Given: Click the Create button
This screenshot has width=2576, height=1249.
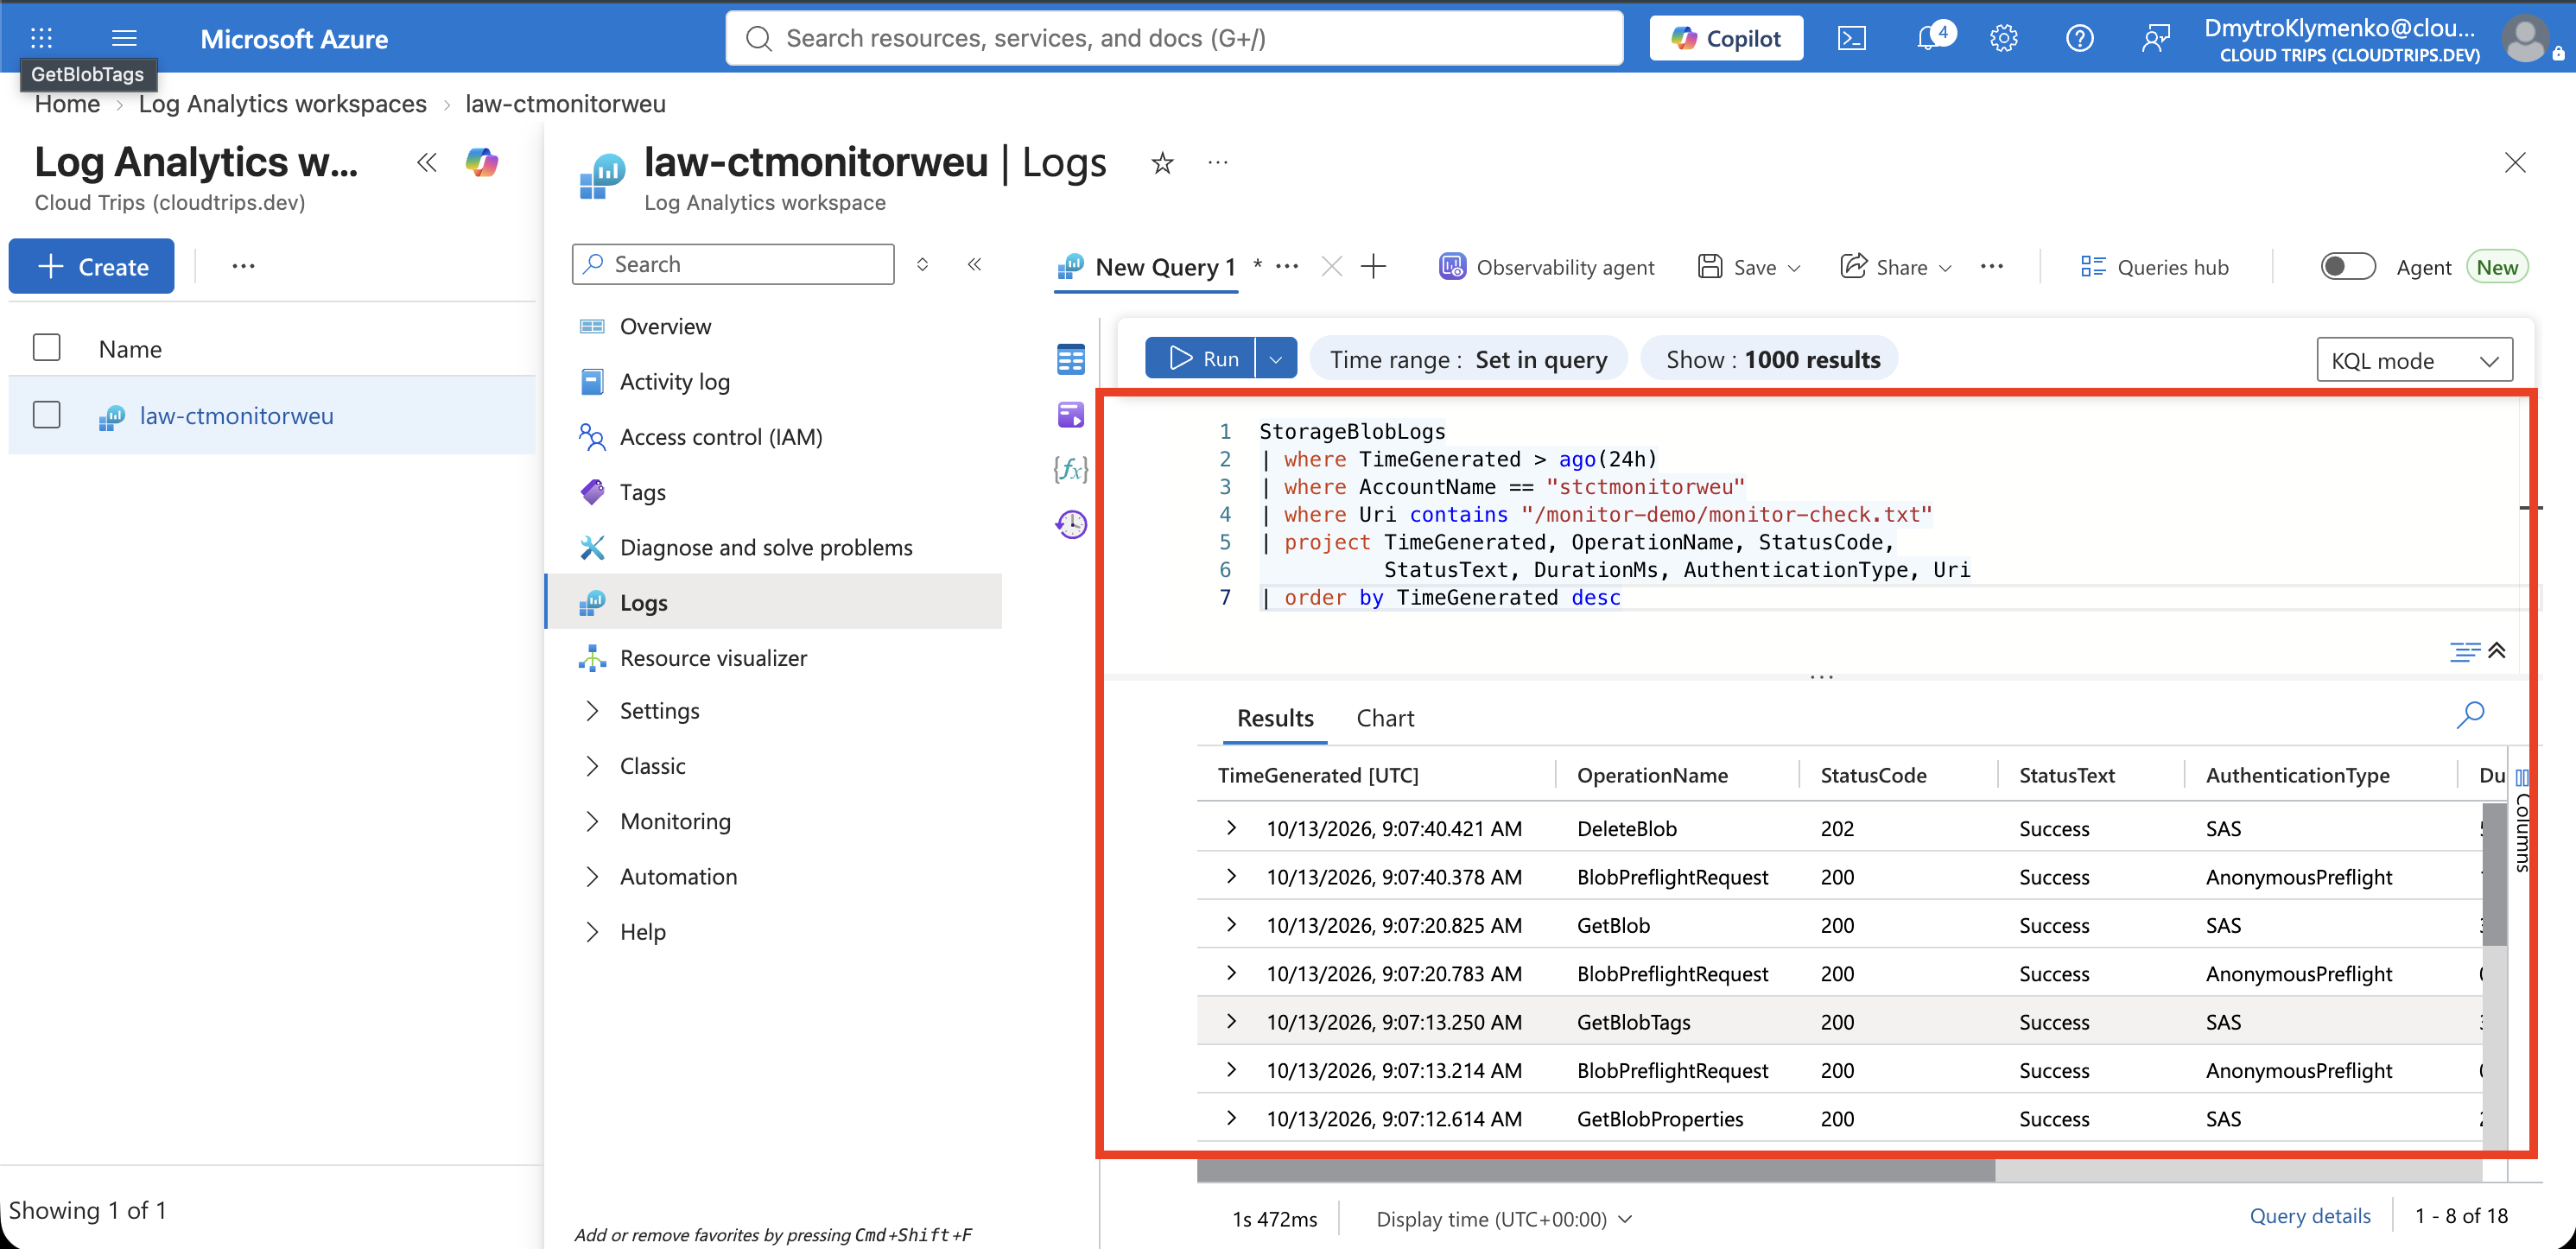Looking at the screenshot, I should click(x=91, y=265).
